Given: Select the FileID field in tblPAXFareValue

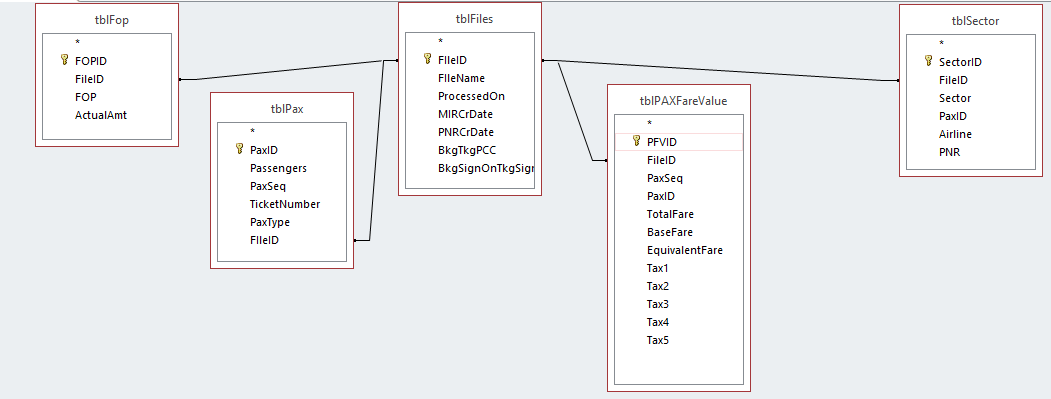Looking at the screenshot, I should (679, 160).
